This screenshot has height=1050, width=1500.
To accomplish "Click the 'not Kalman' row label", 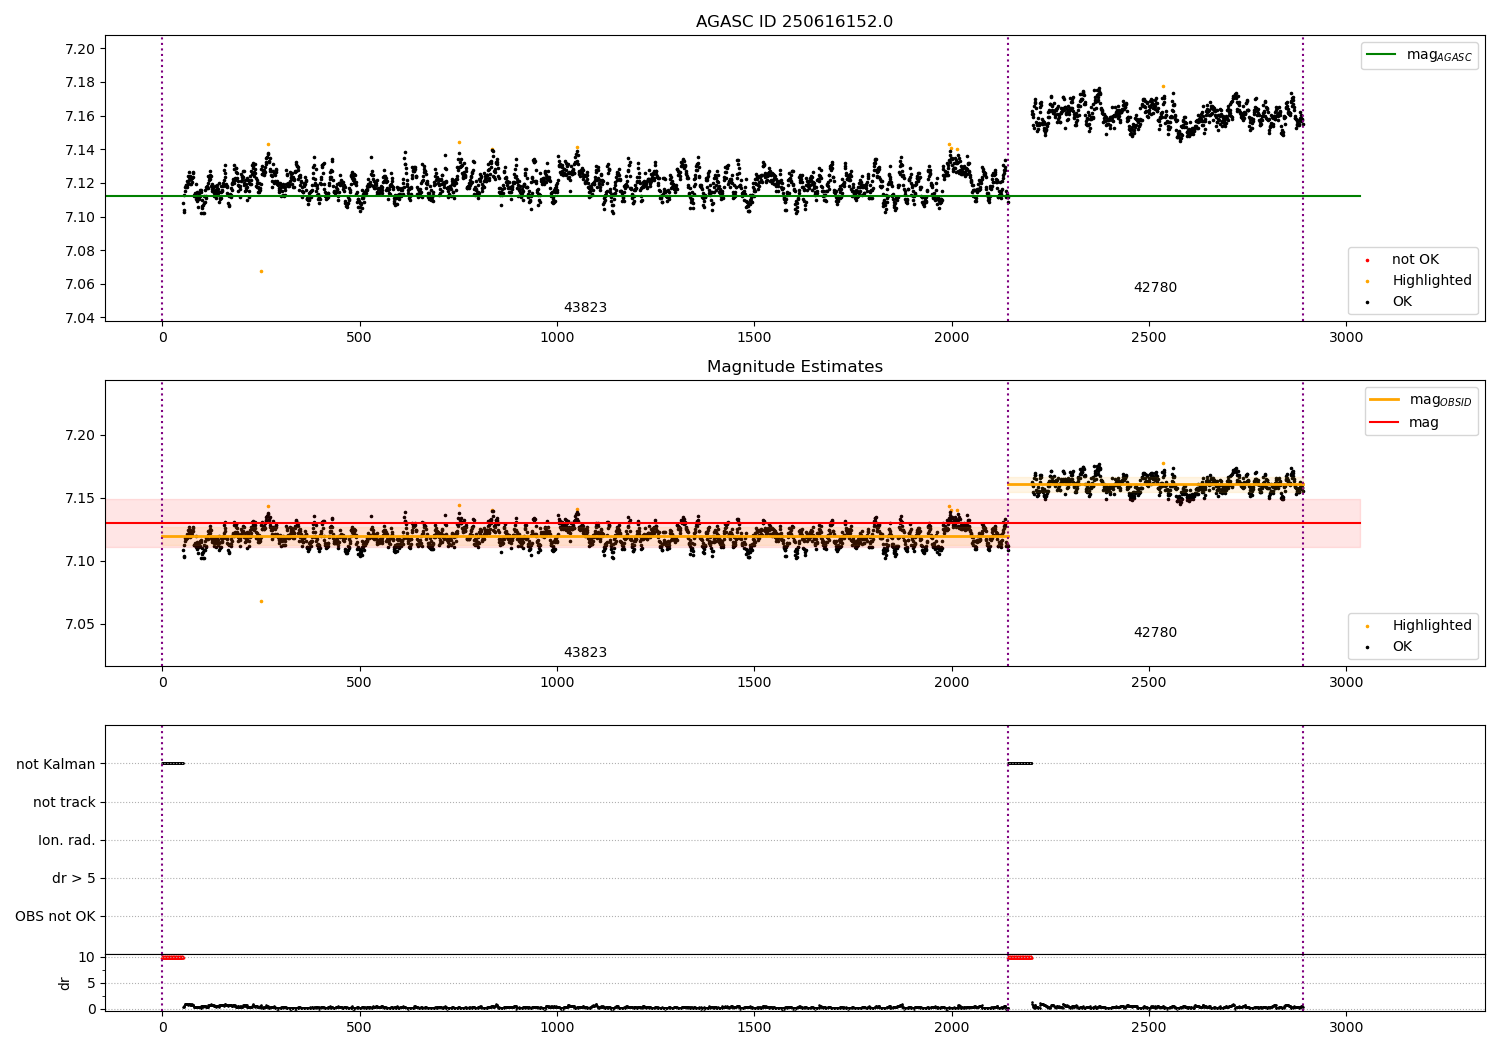I will pyautogui.click(x=56, y=764).
